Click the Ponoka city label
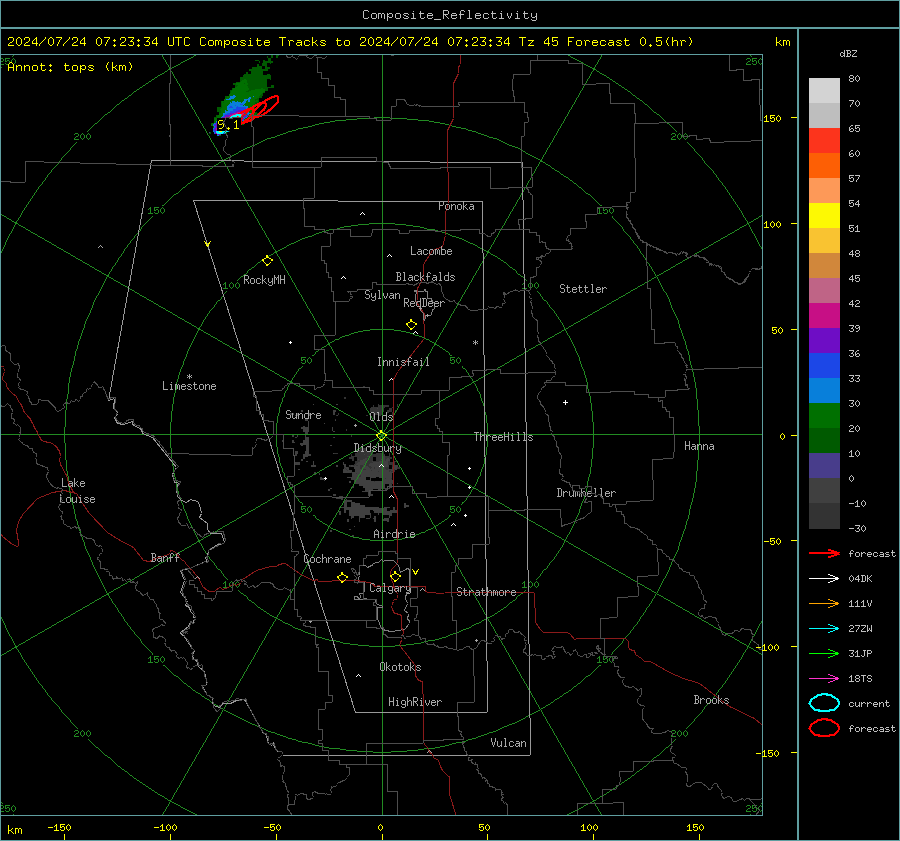The height and width of the screenshot is (841, 900). coord(456,206)
